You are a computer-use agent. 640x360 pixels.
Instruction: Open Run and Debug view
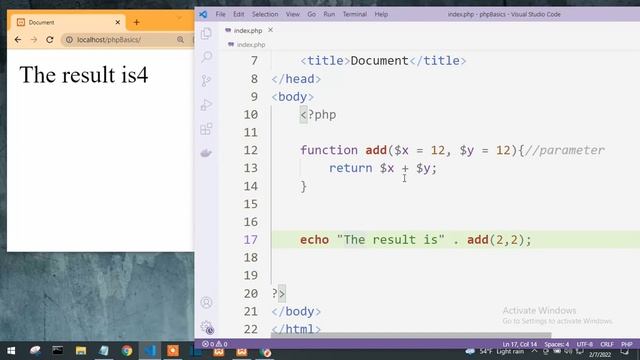tap(207, 105)
